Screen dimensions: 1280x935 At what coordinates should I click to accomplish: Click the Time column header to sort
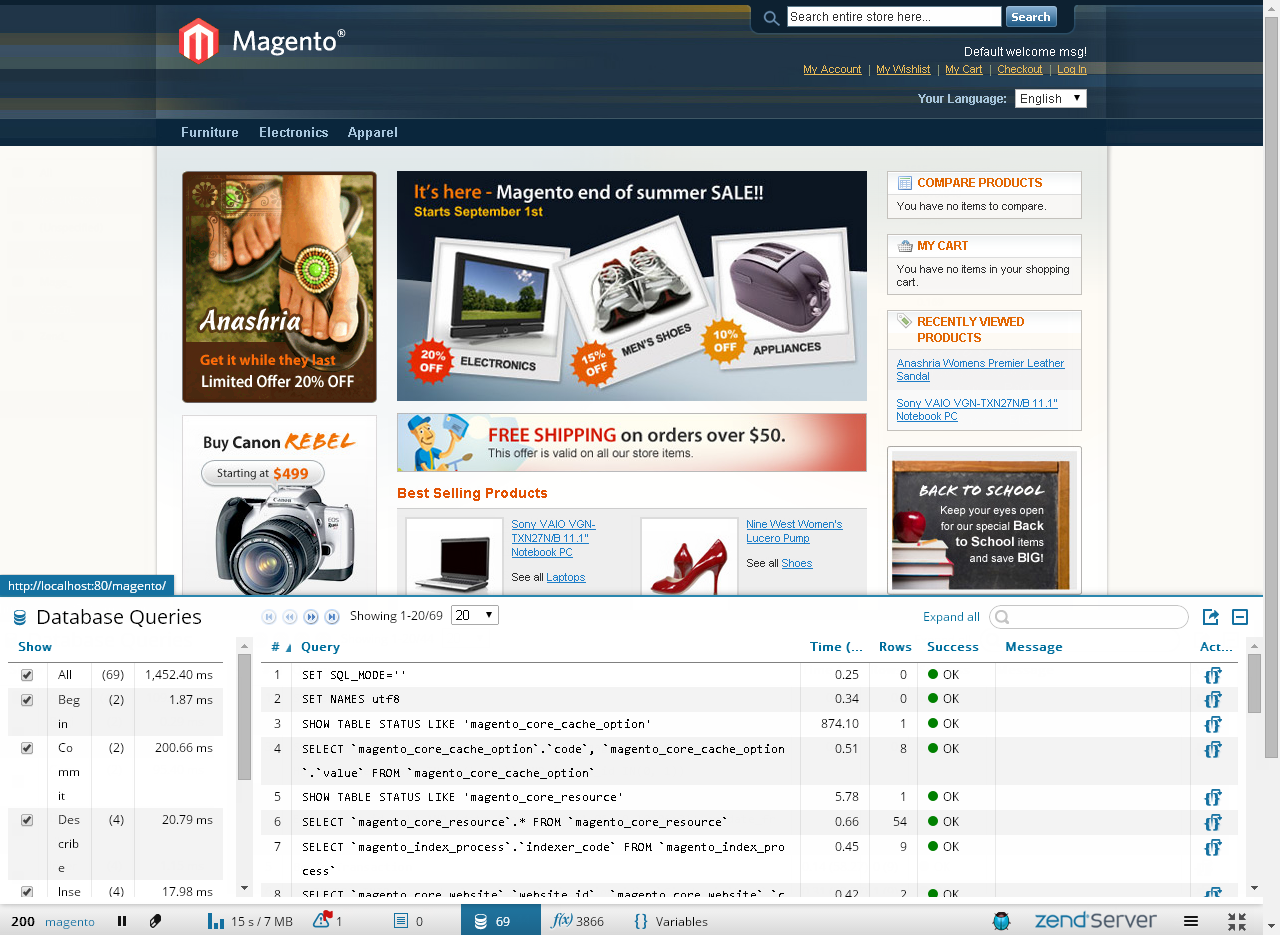835,647
